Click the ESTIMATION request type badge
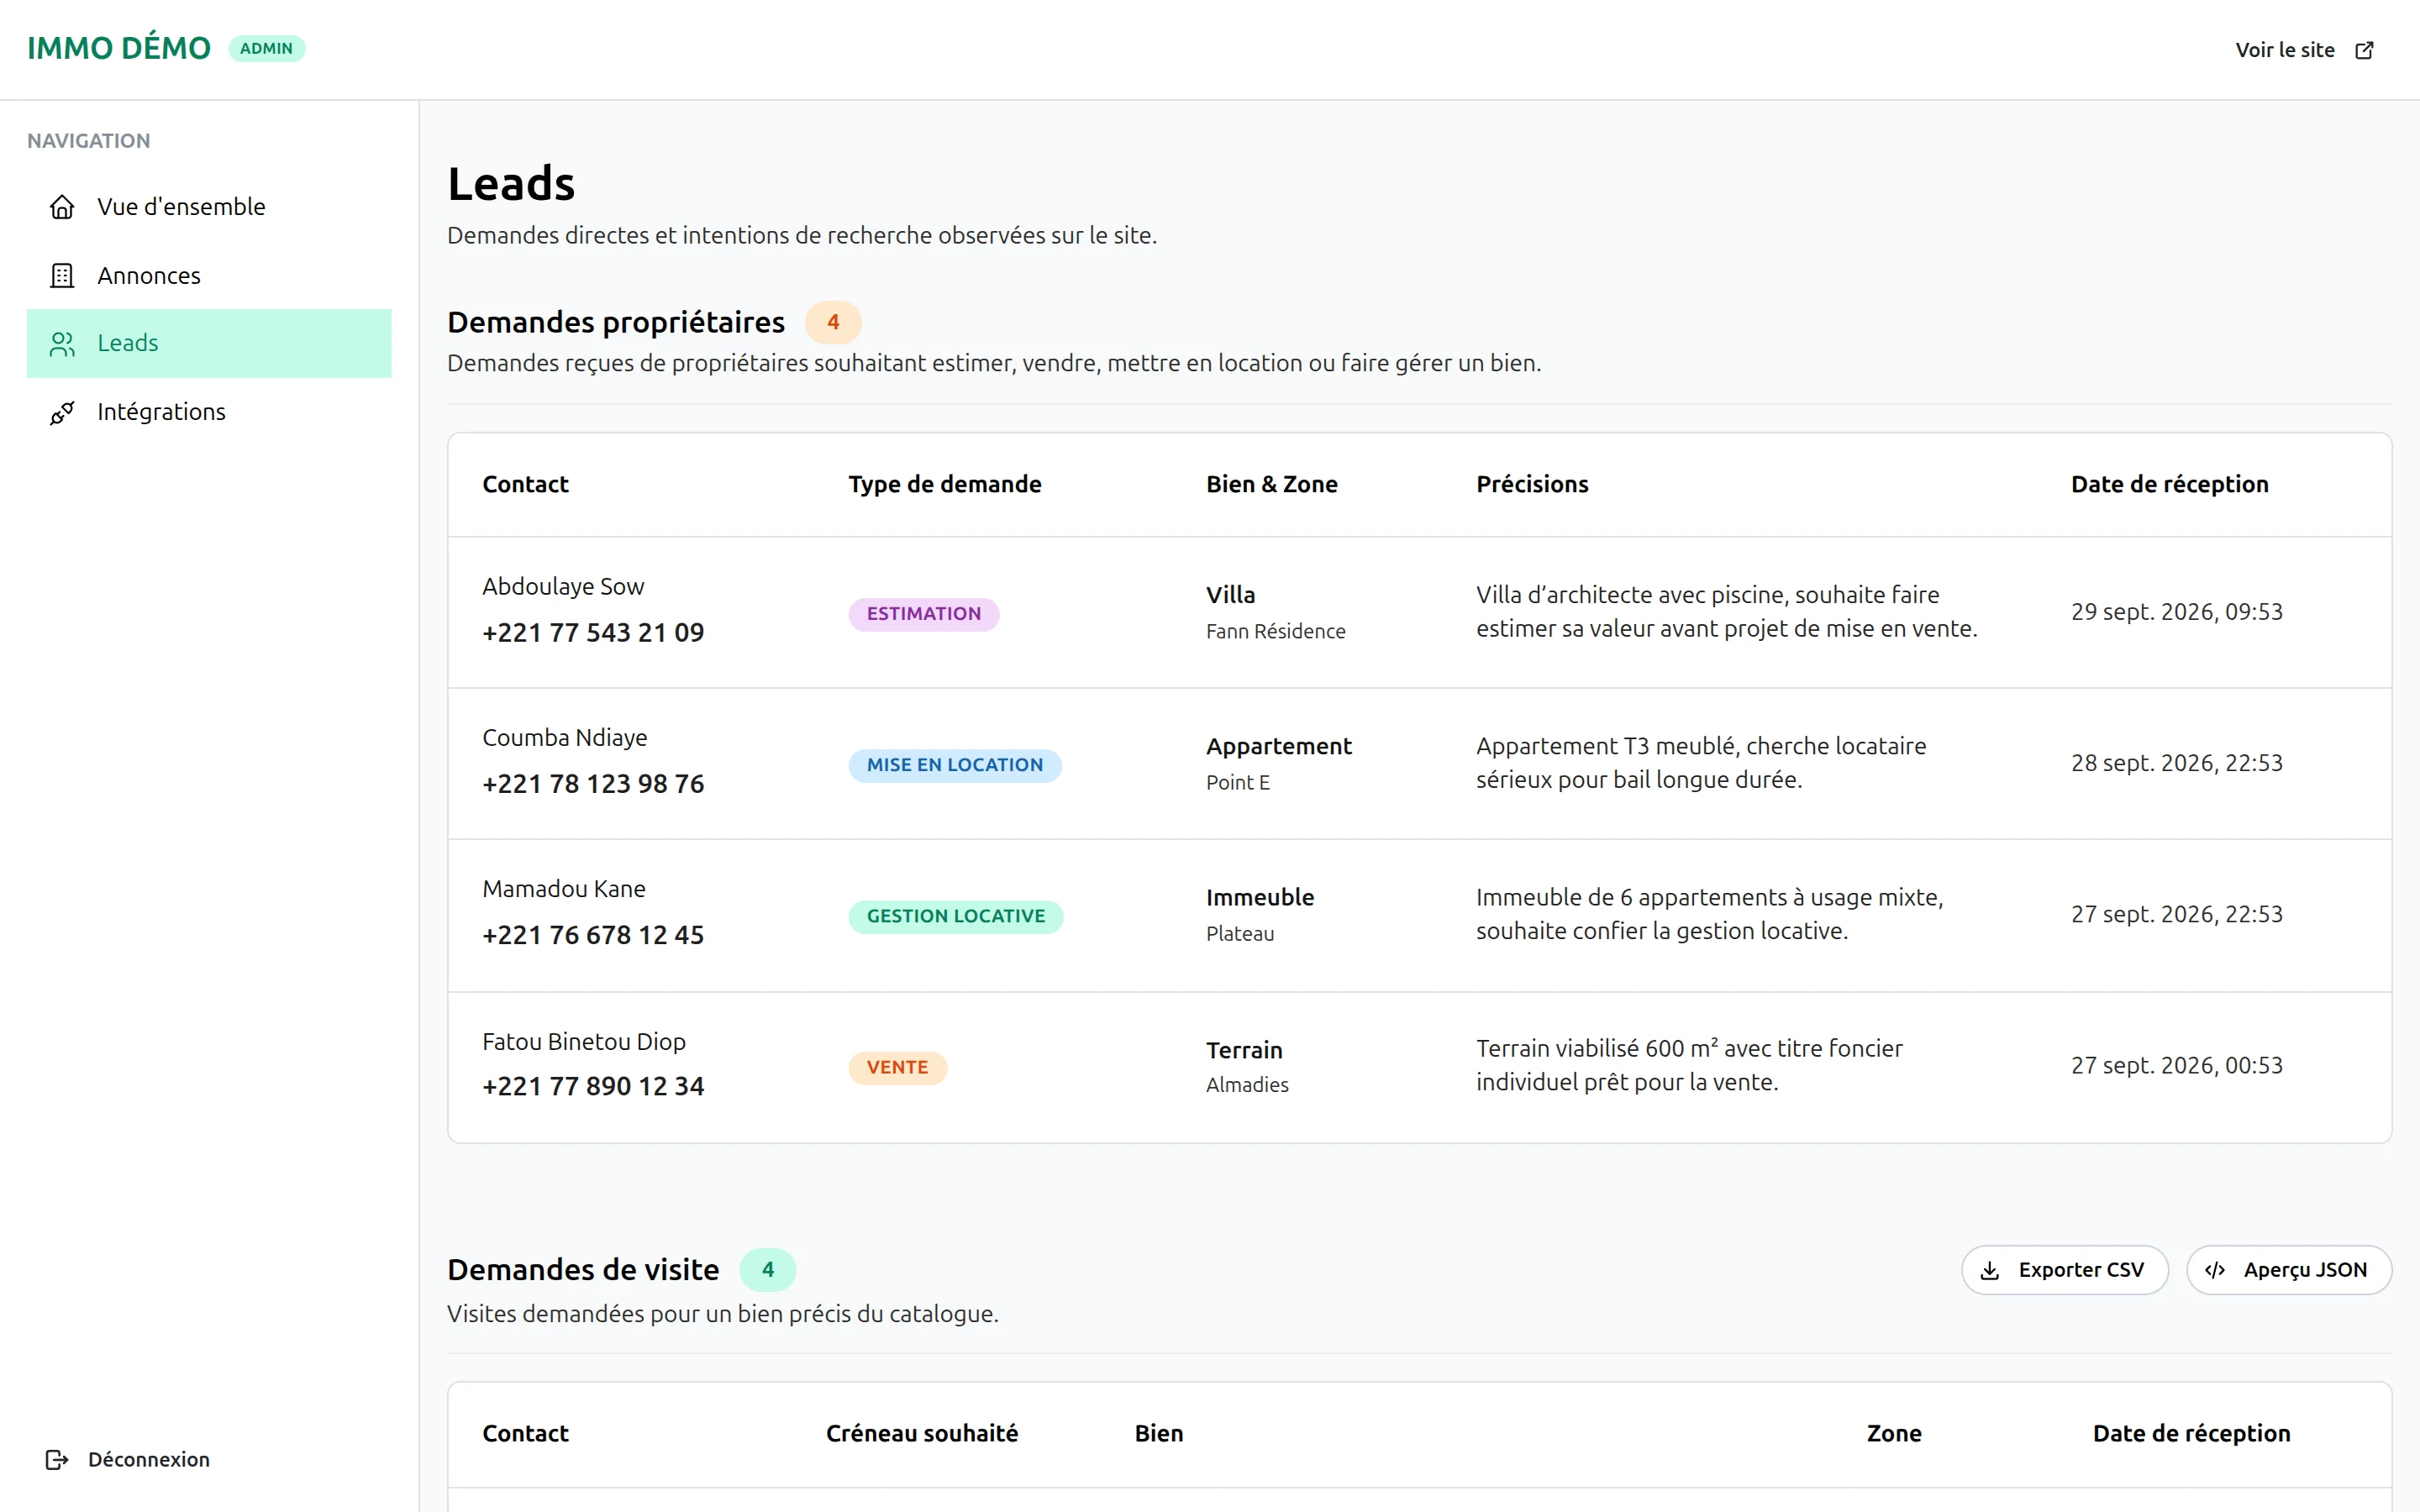Image resolution: width=2420 pixels, height=1512 pixels. tap(924, 614)
